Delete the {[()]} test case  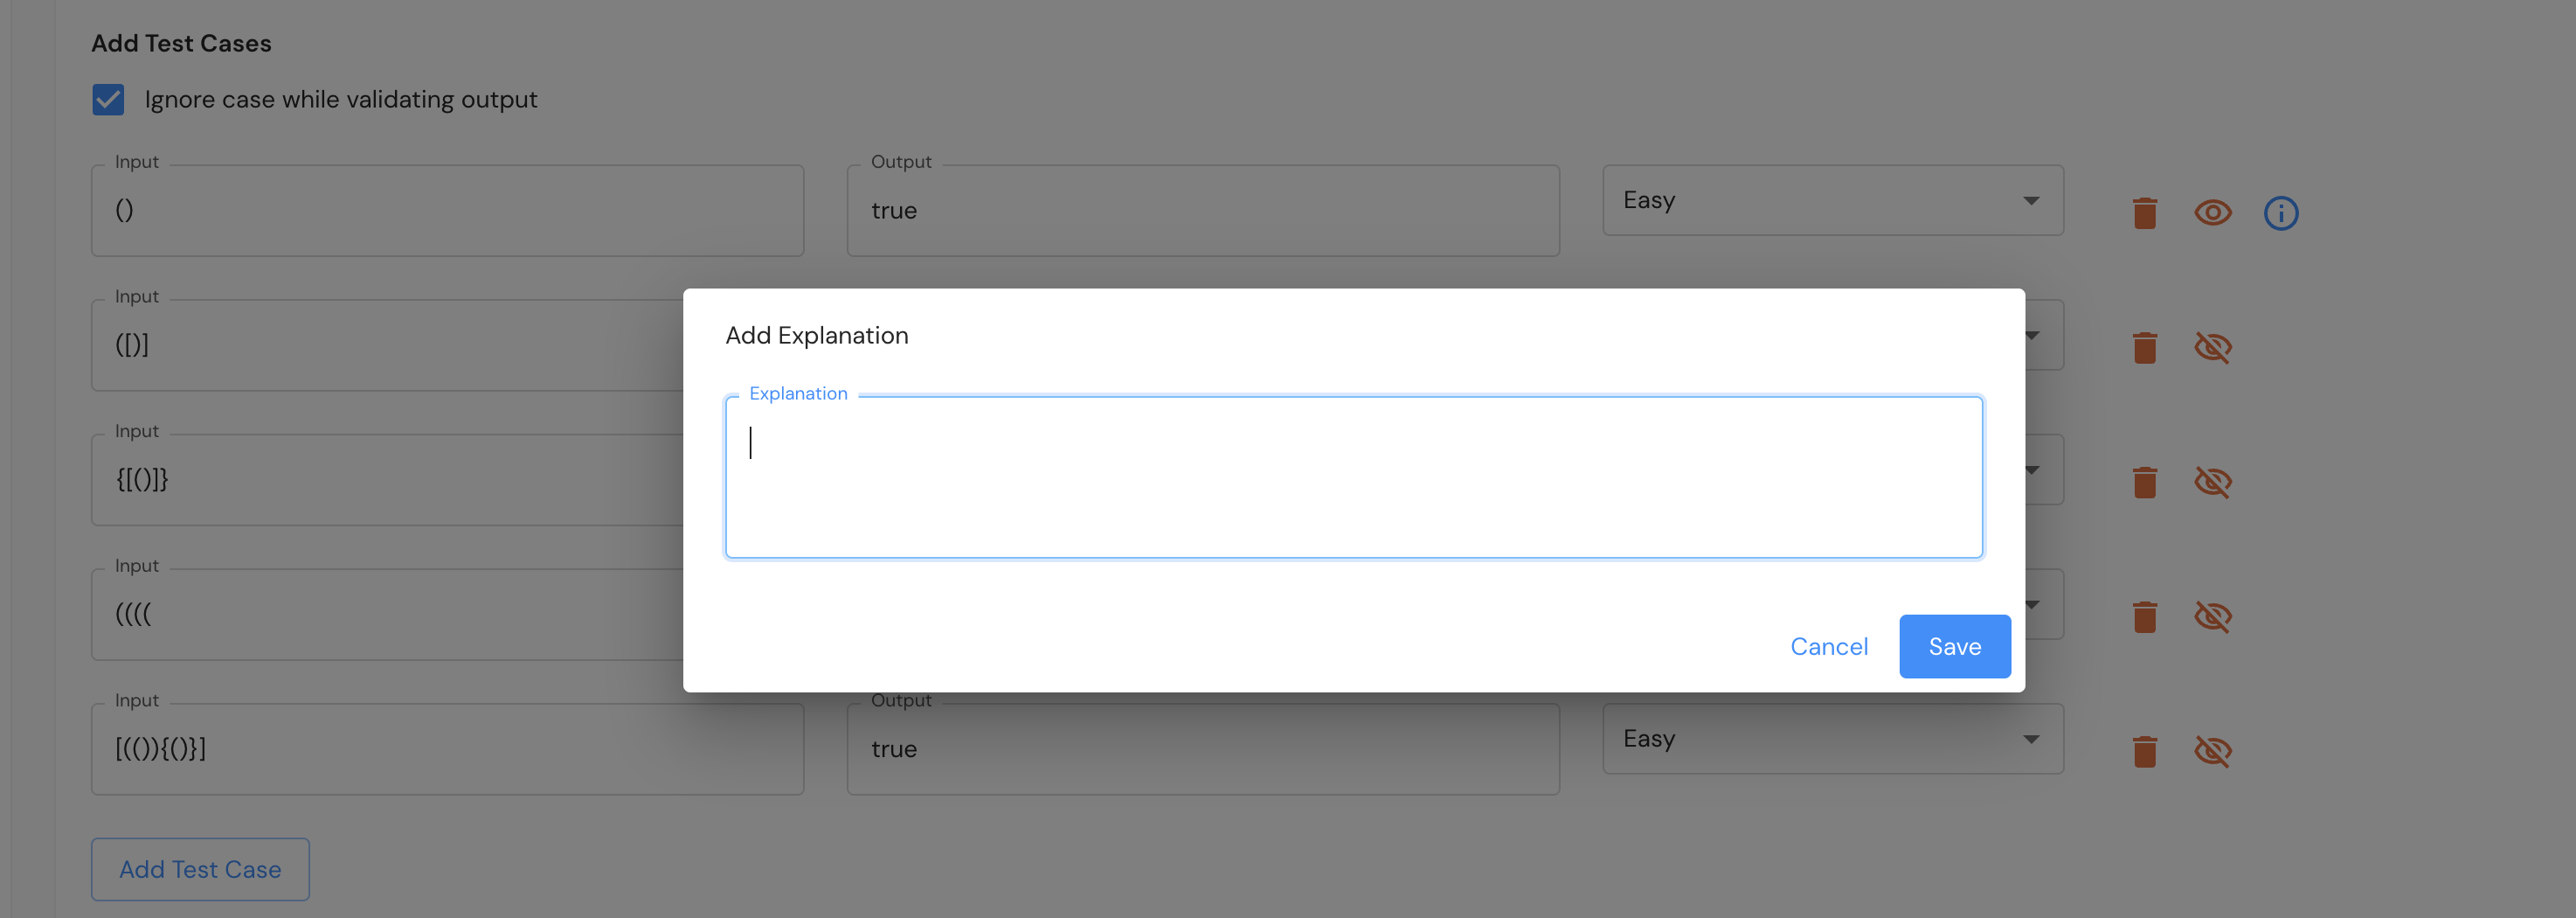click(x=2144, y=482)
